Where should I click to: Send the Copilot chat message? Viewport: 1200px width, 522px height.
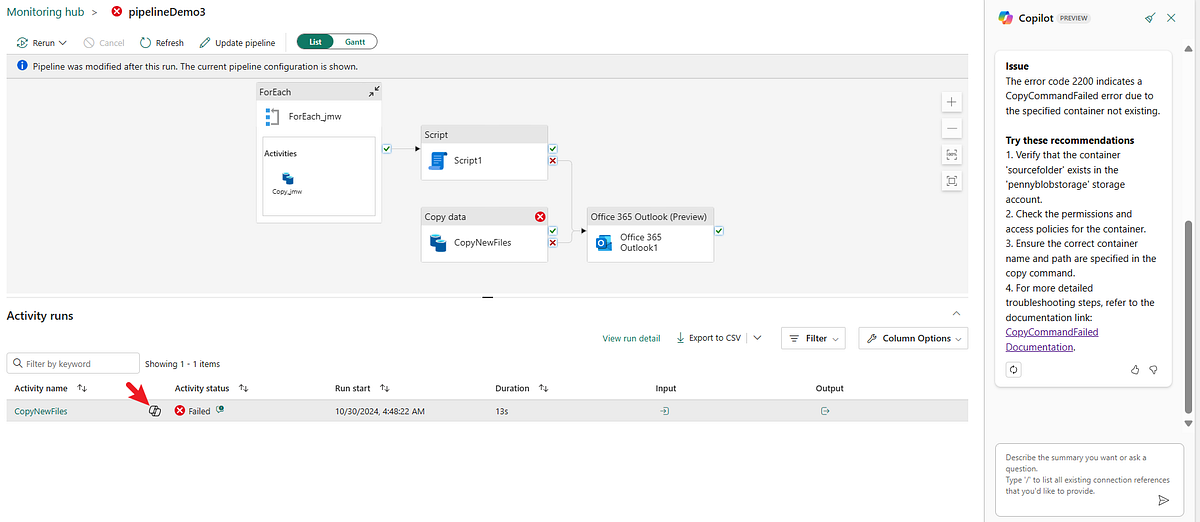pos(1163,500)
